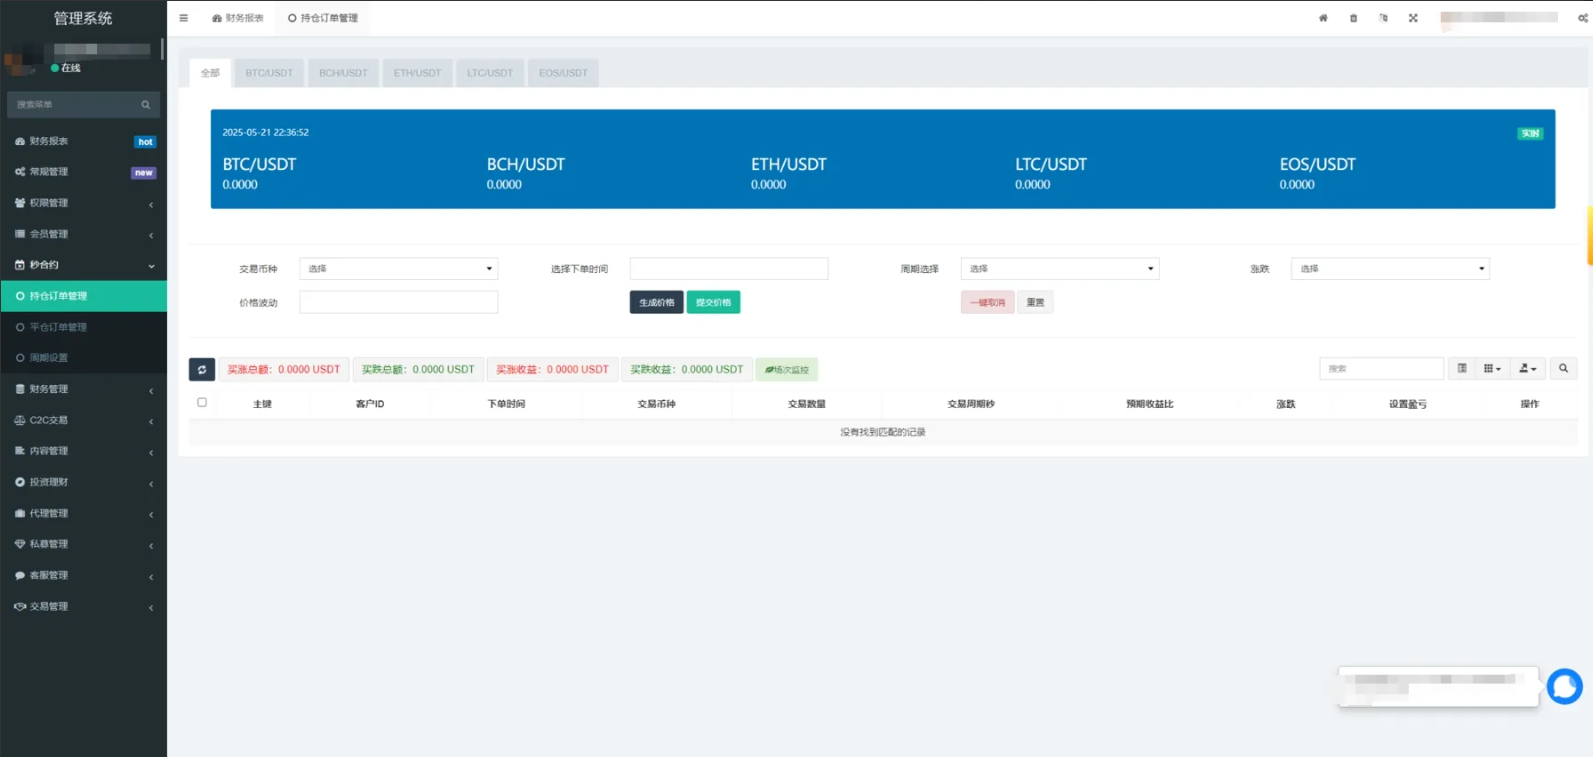Click the 生成价格 button
The width and height of the screenshot is (1593, 757).
656,302
